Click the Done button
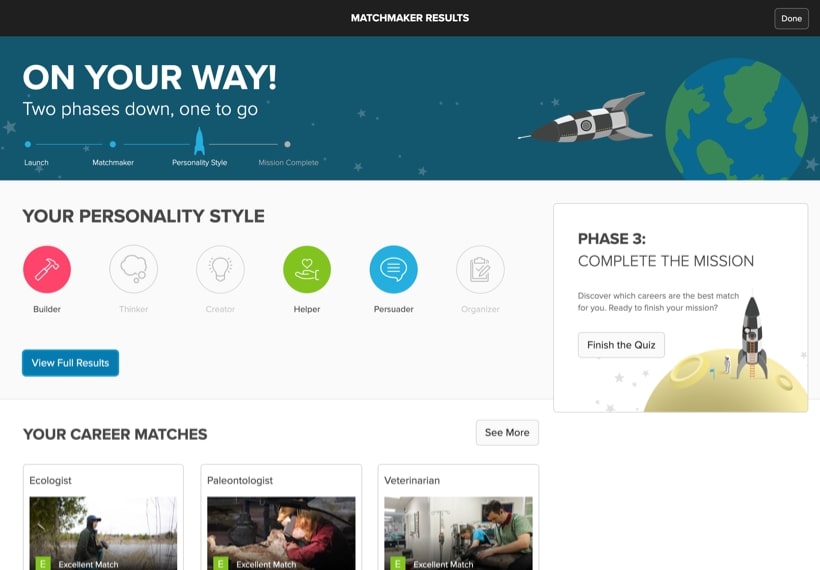 (791, 18)
